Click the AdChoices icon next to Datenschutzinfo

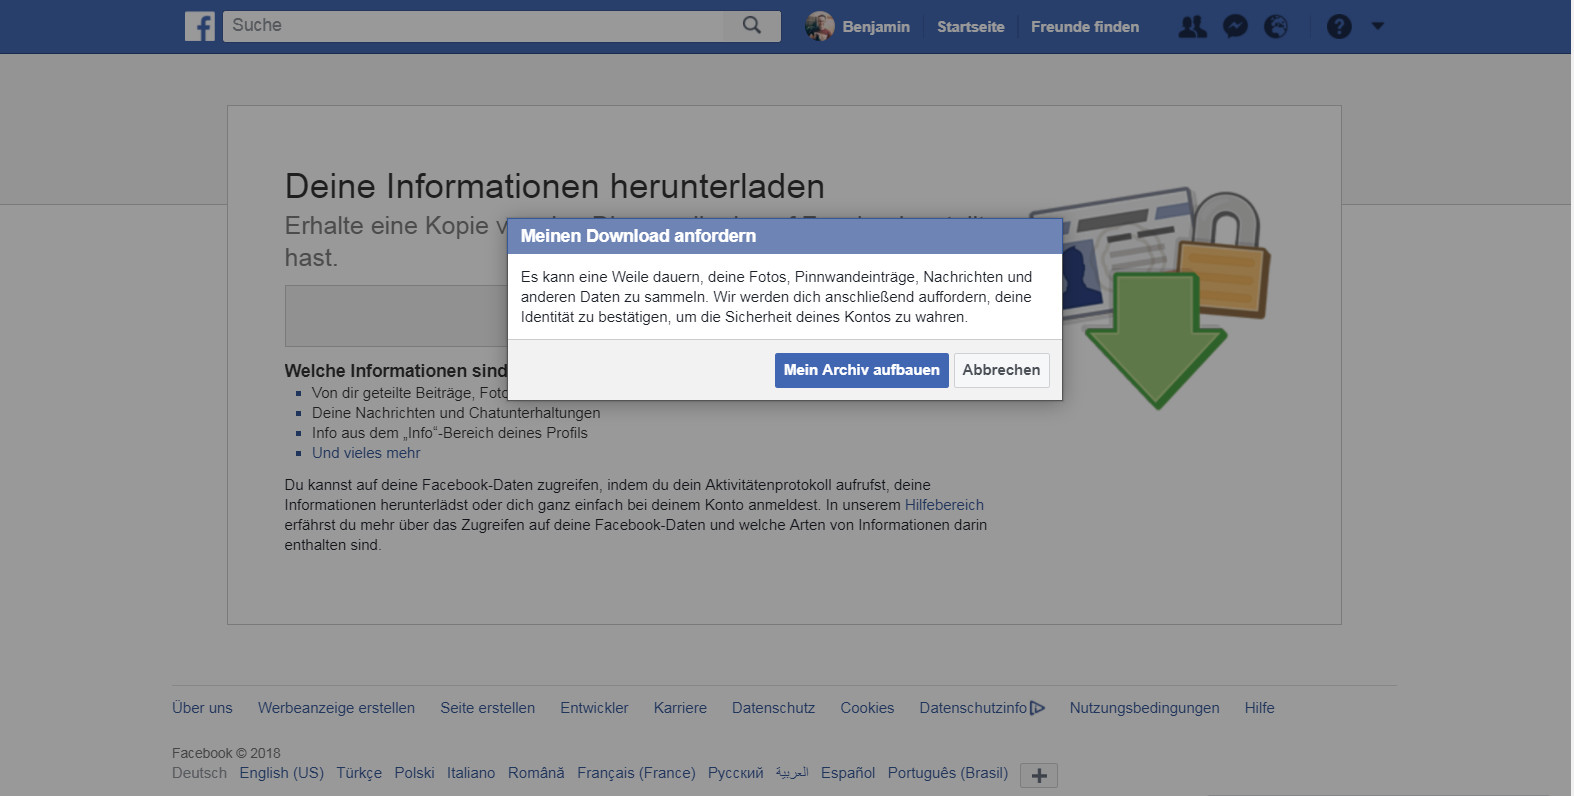click(x=1038, y=708)
